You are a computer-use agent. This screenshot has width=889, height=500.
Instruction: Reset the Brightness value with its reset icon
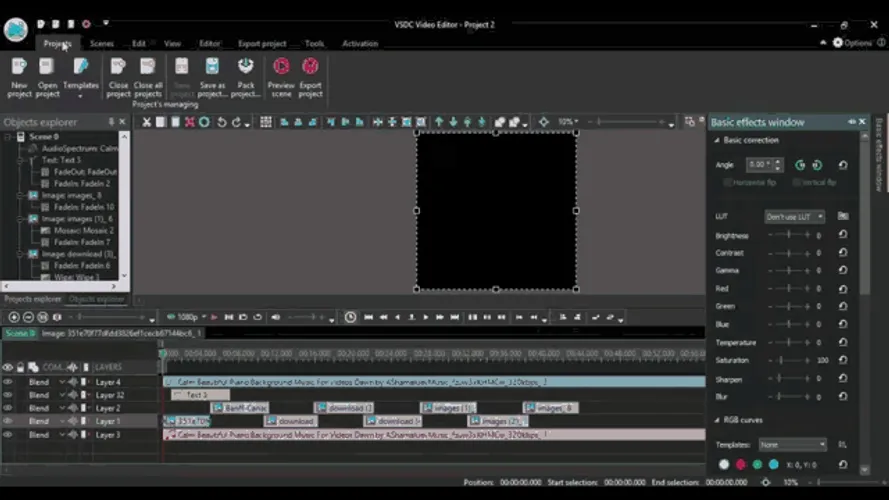pyautogui.click(x=843, y=236)
